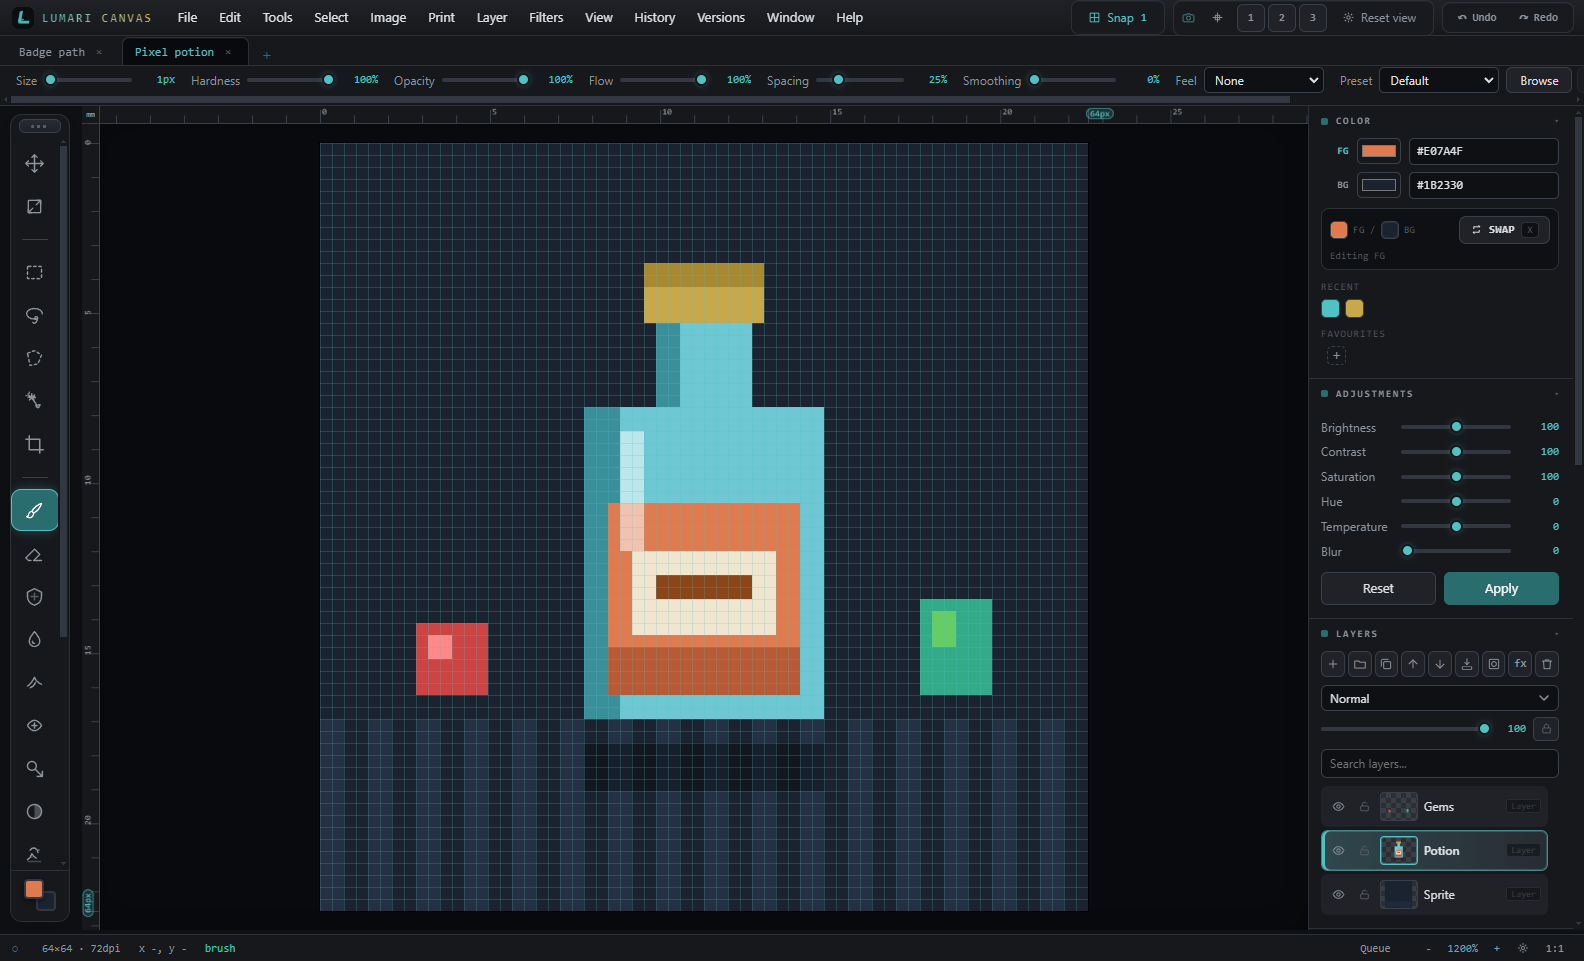
Task: Click Reset view
Action: [x=1380, y=18]
